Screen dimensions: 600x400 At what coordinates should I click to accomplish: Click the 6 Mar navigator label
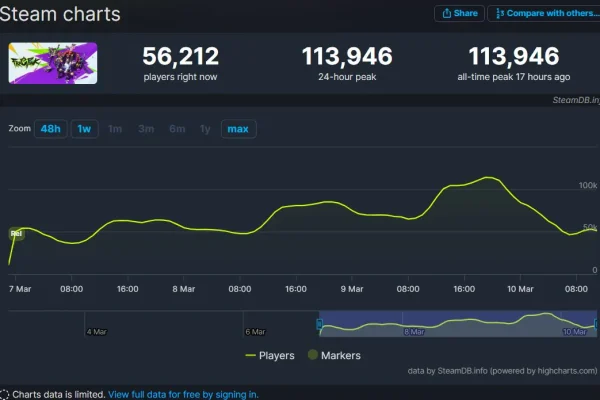(255, 332)
